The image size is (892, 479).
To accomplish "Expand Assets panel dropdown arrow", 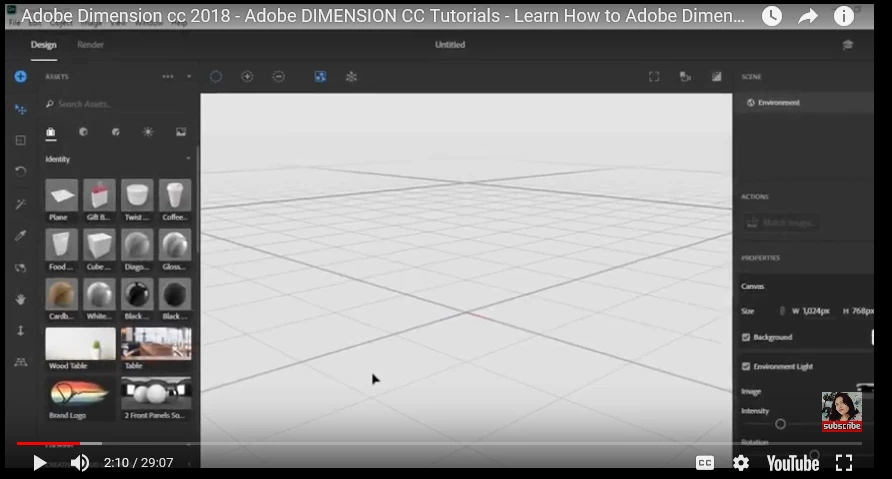I will pos(189,76).
